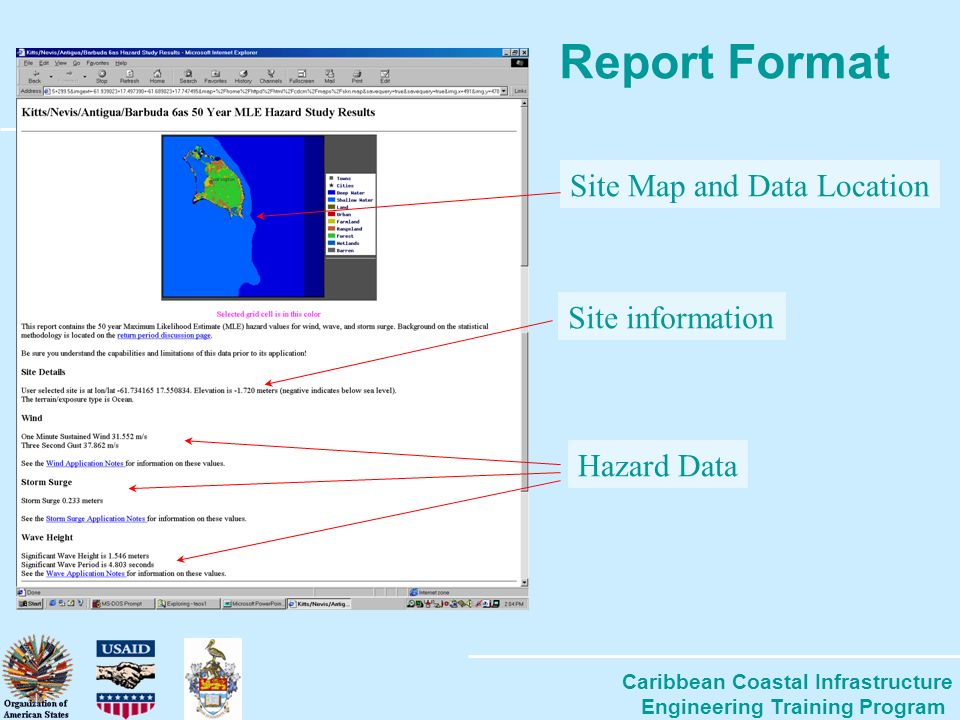Click the Internet zone status icon

414,592
